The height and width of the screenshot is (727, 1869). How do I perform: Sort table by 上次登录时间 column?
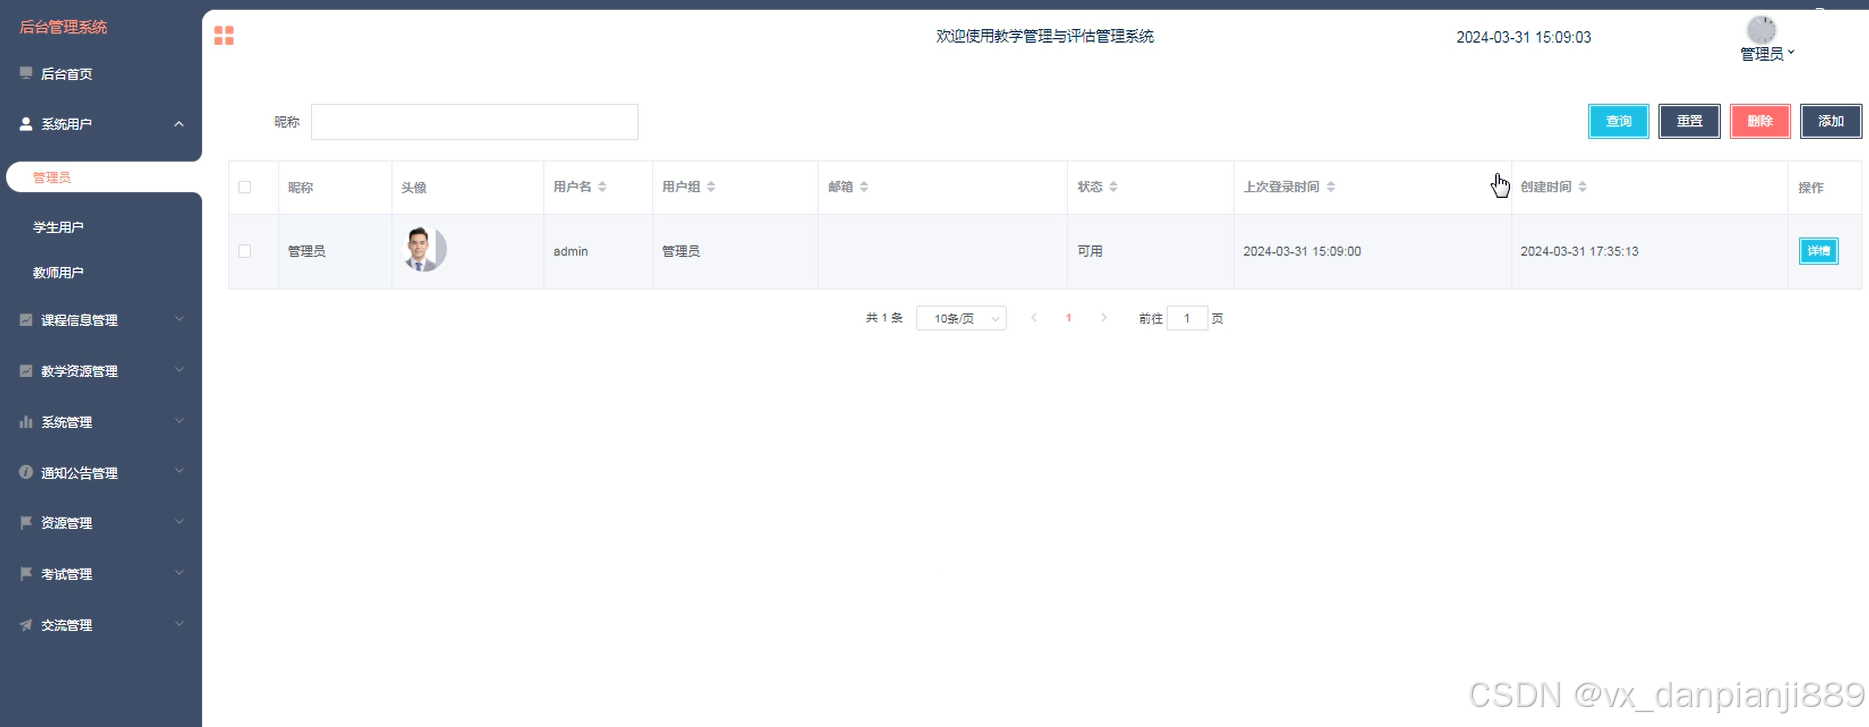pos(1331,187)
